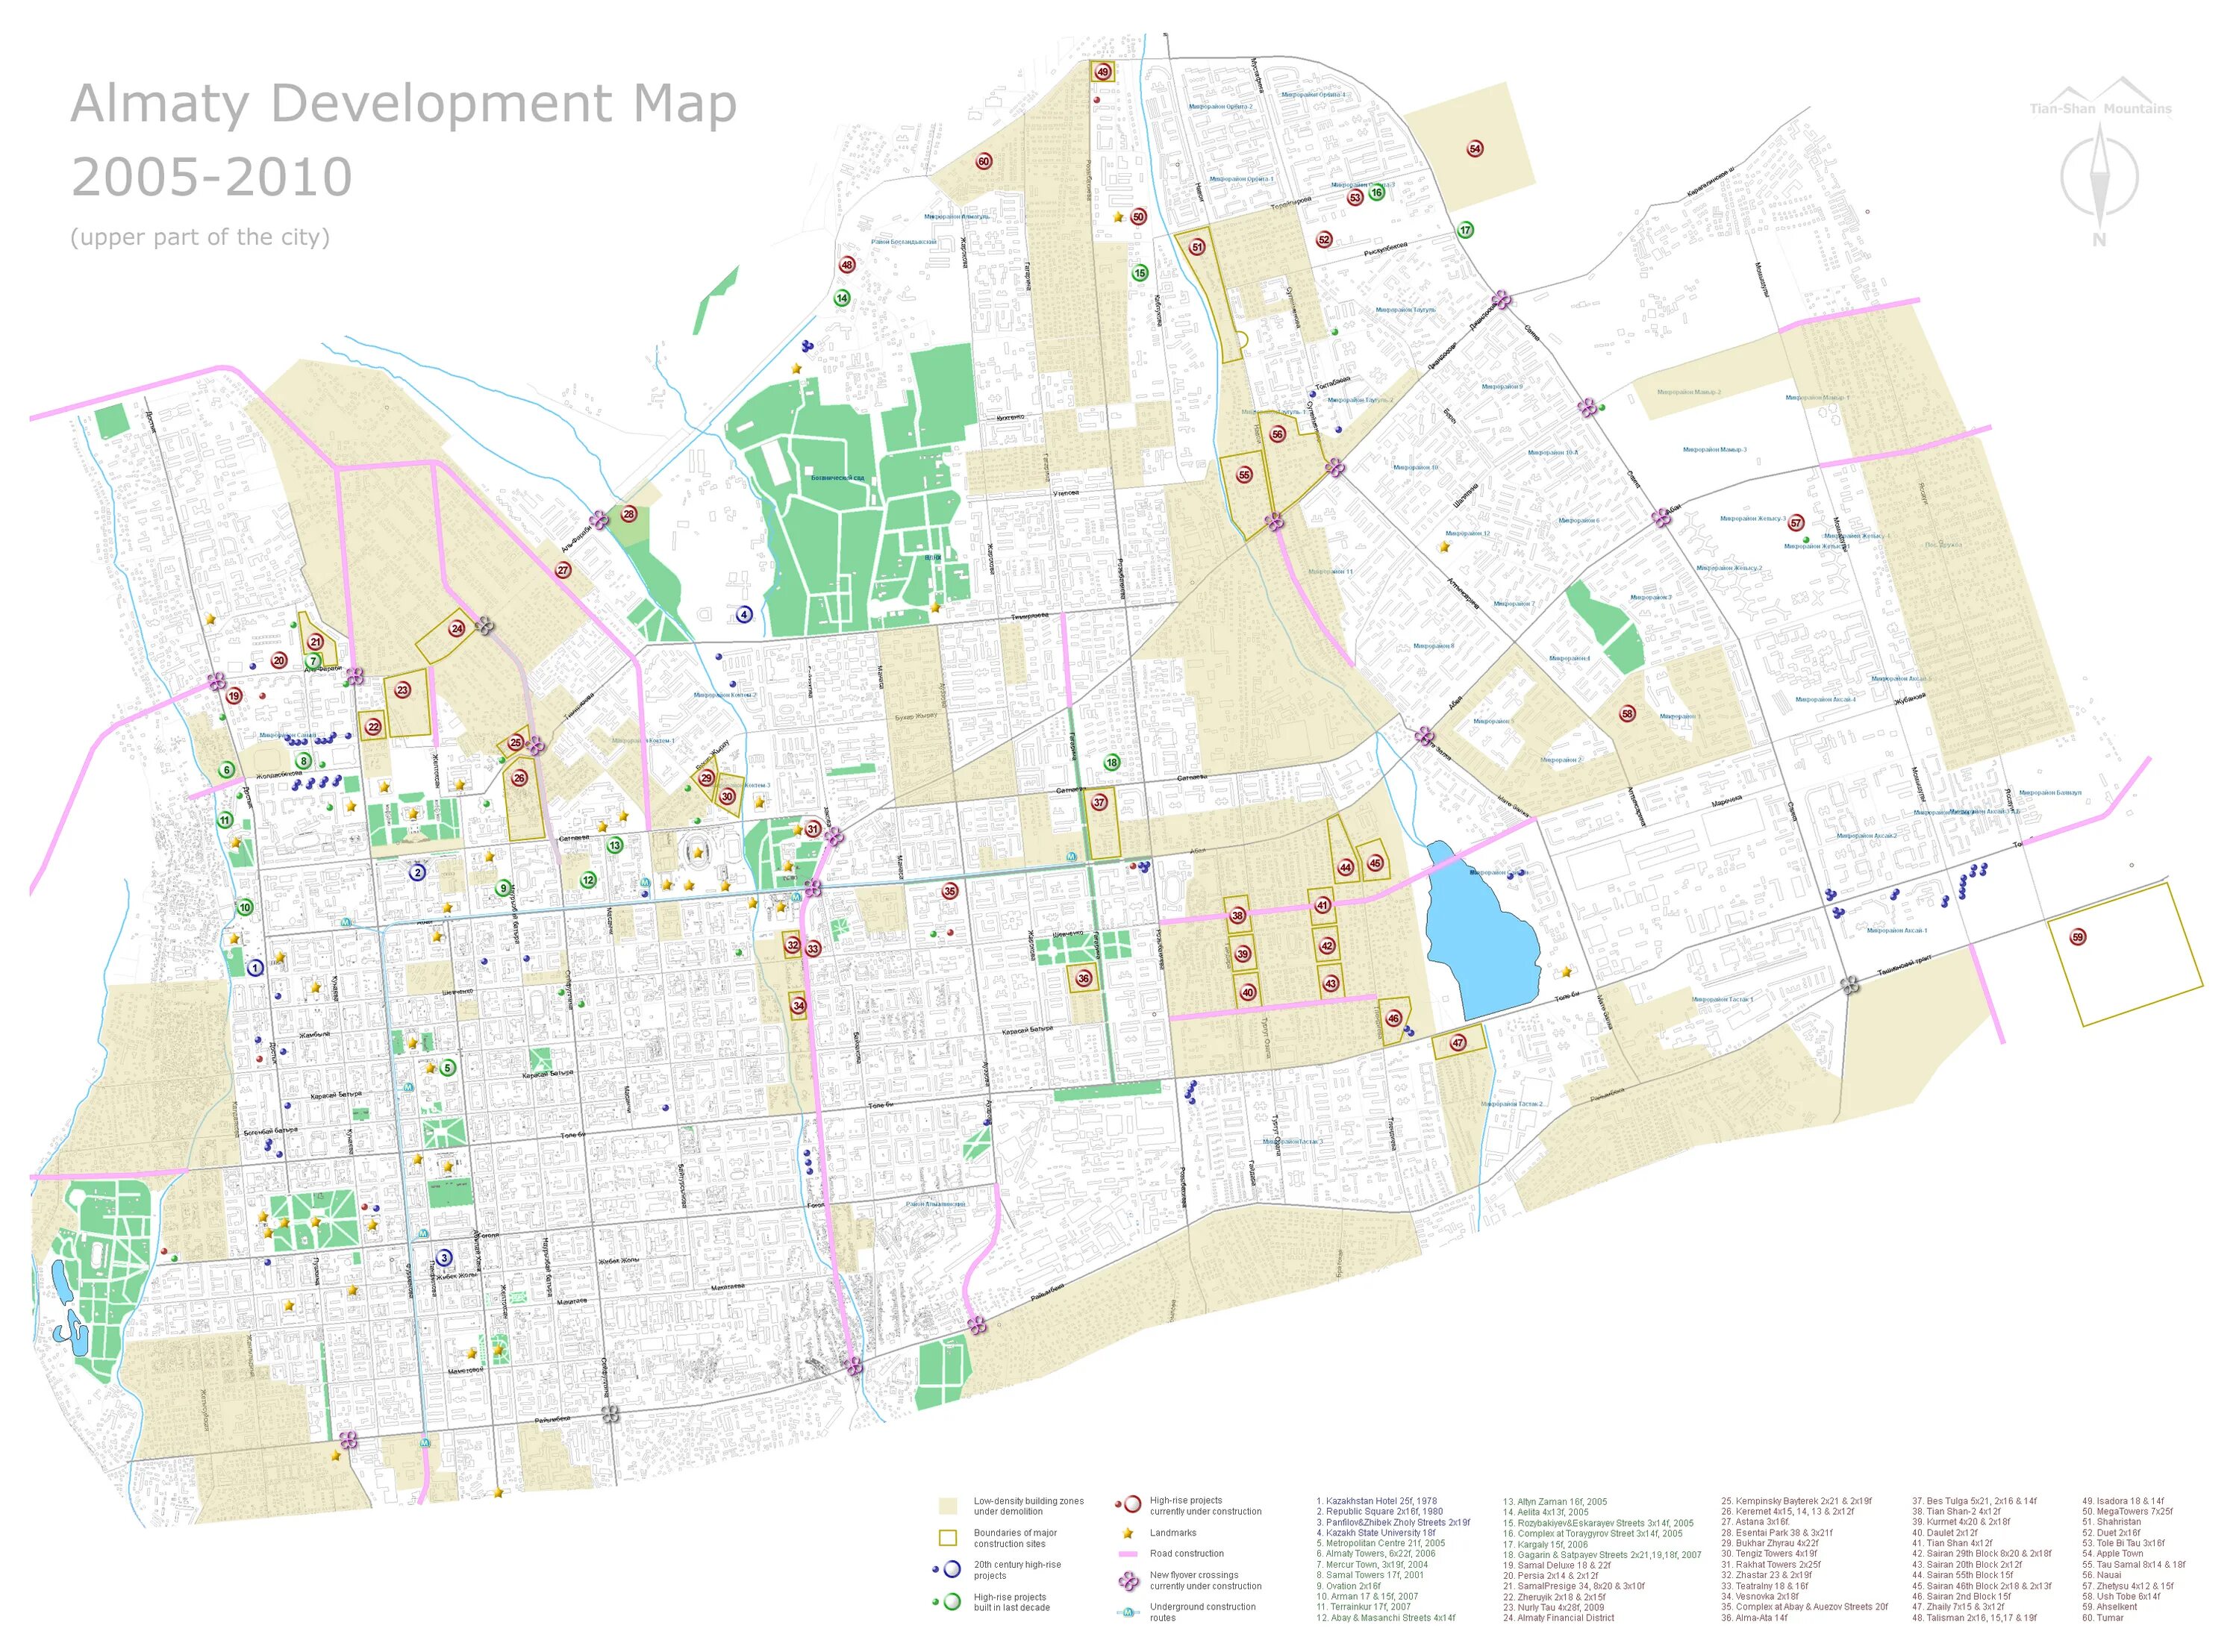The width and height of the screenshot is (2239, 1652).
Task: Click the 'Almaty Development Map' title
Action: click(403, 104)
